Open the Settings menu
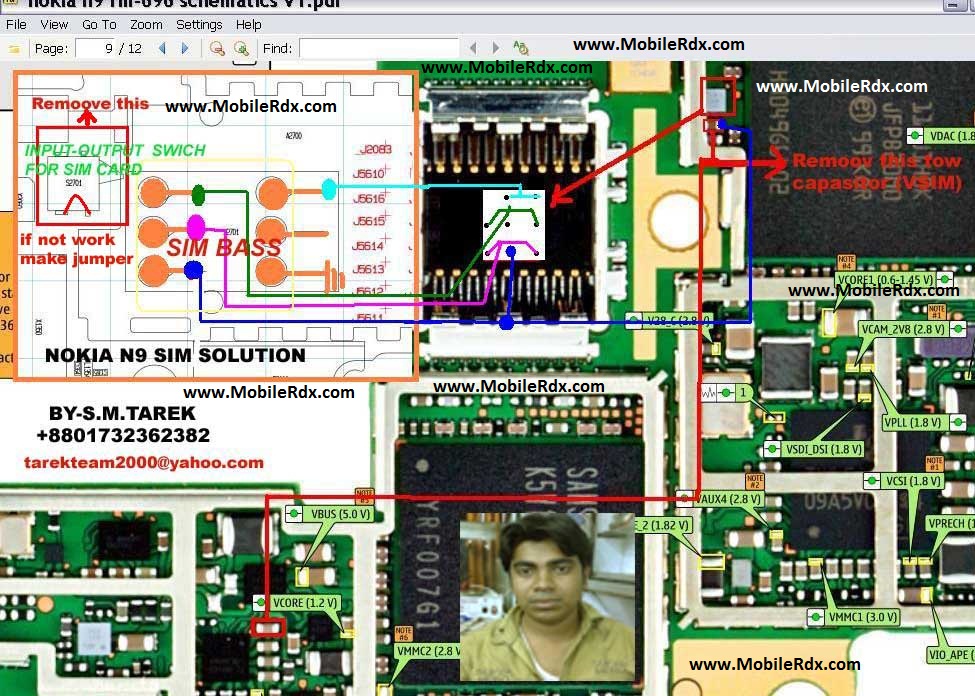975x696 pixels. [199, 25]
